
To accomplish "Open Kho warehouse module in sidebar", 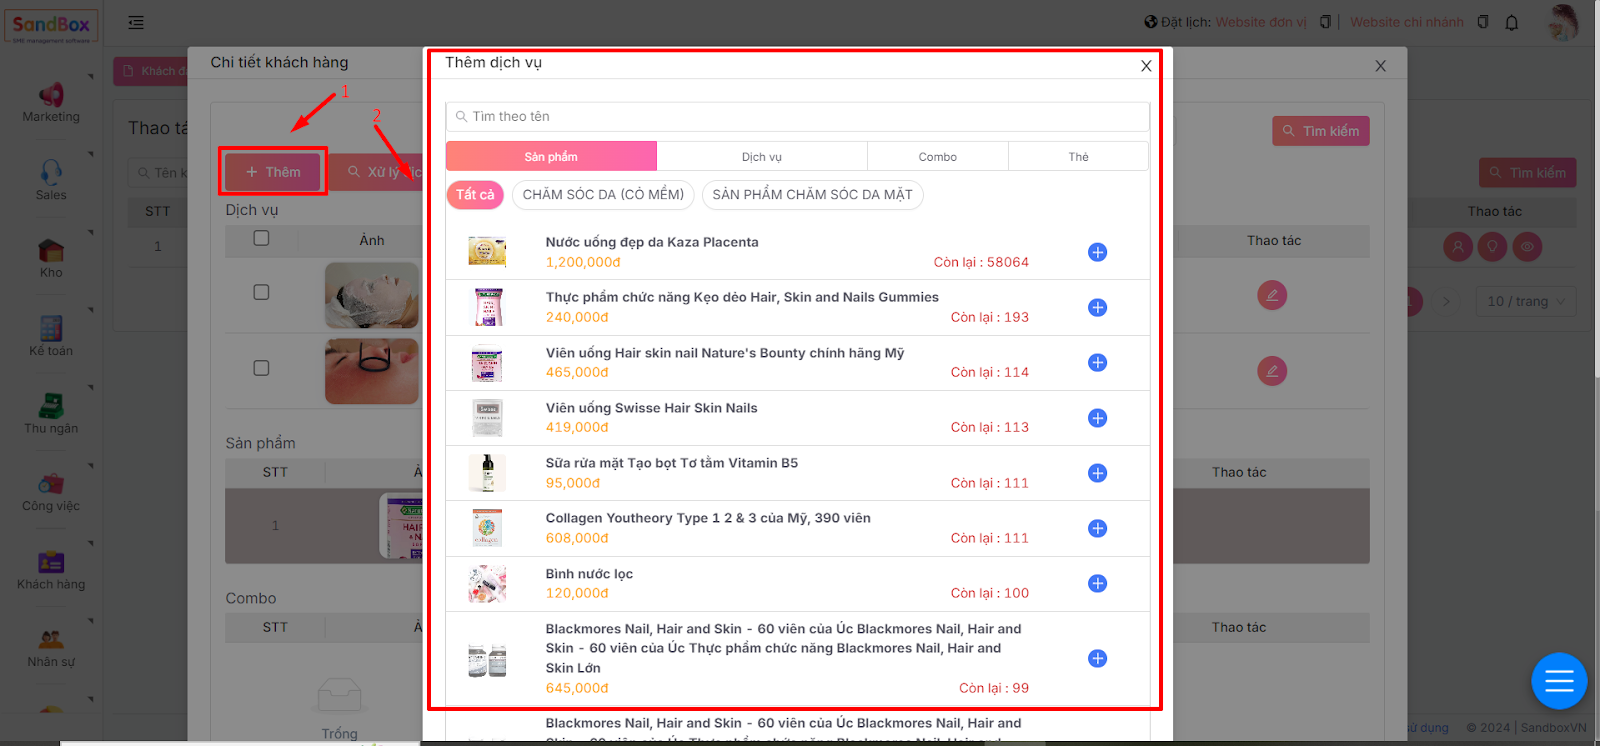I will [x=51, y=258].
